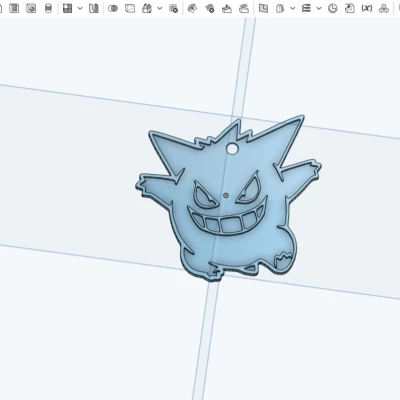
Task: Select the Linear pattern grid tool
Action: [x=68, y=8]
